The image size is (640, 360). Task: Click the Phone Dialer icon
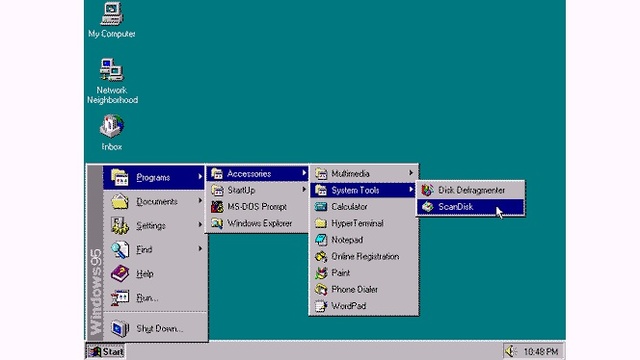point(321,289)
